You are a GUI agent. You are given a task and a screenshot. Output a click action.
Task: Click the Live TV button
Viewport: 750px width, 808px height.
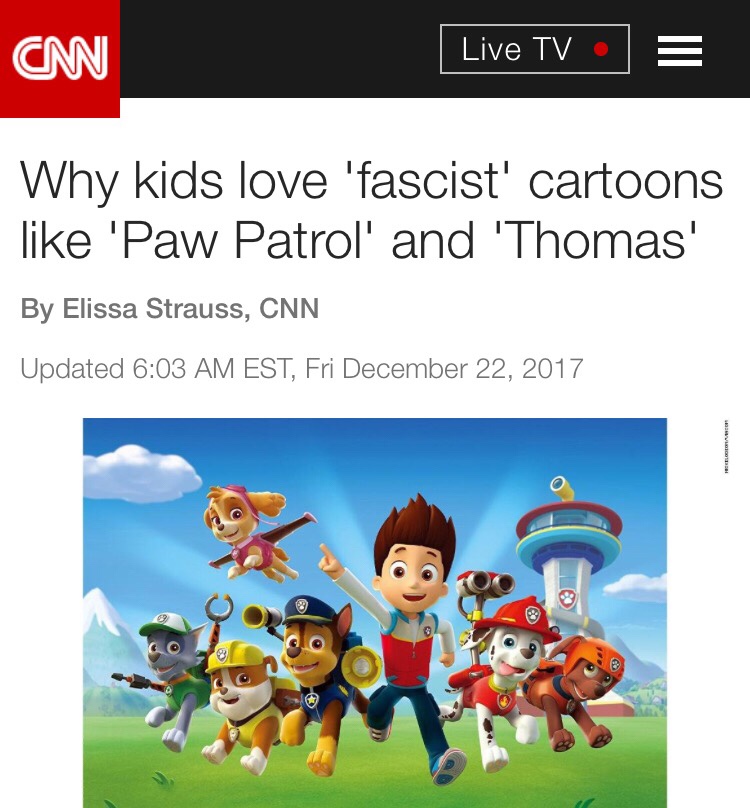[x=535, y=49]
